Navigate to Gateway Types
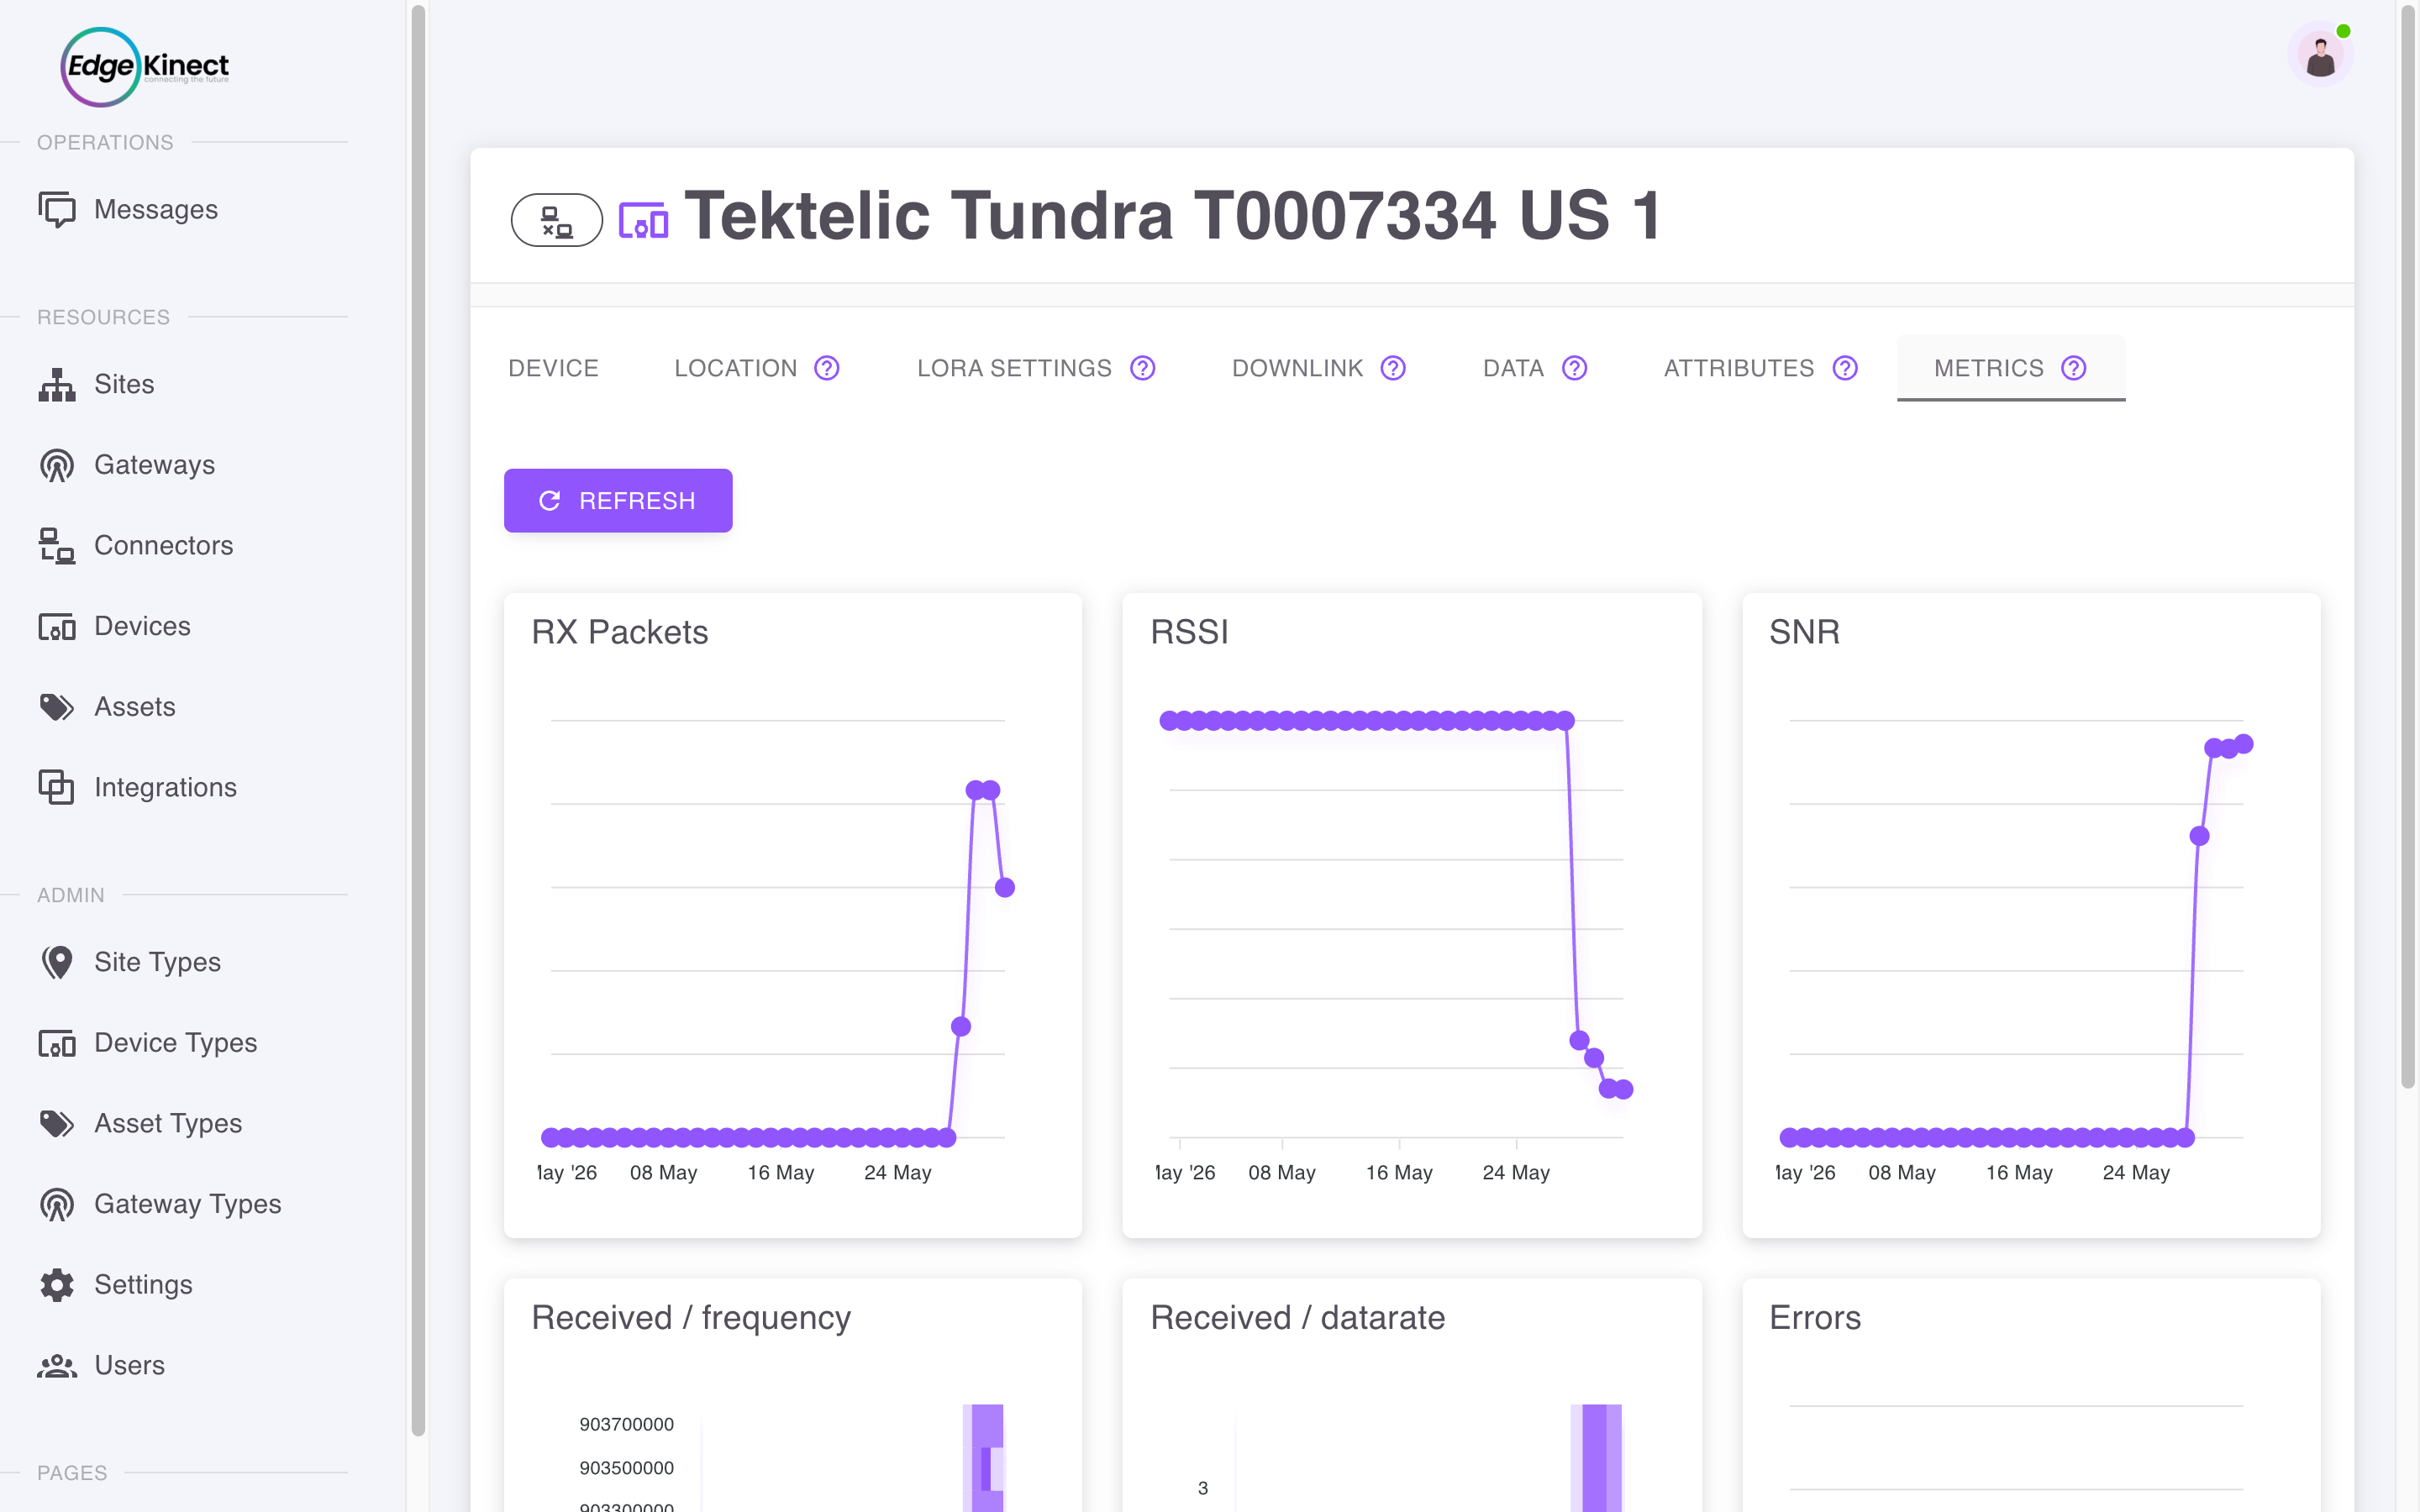 188,1204
